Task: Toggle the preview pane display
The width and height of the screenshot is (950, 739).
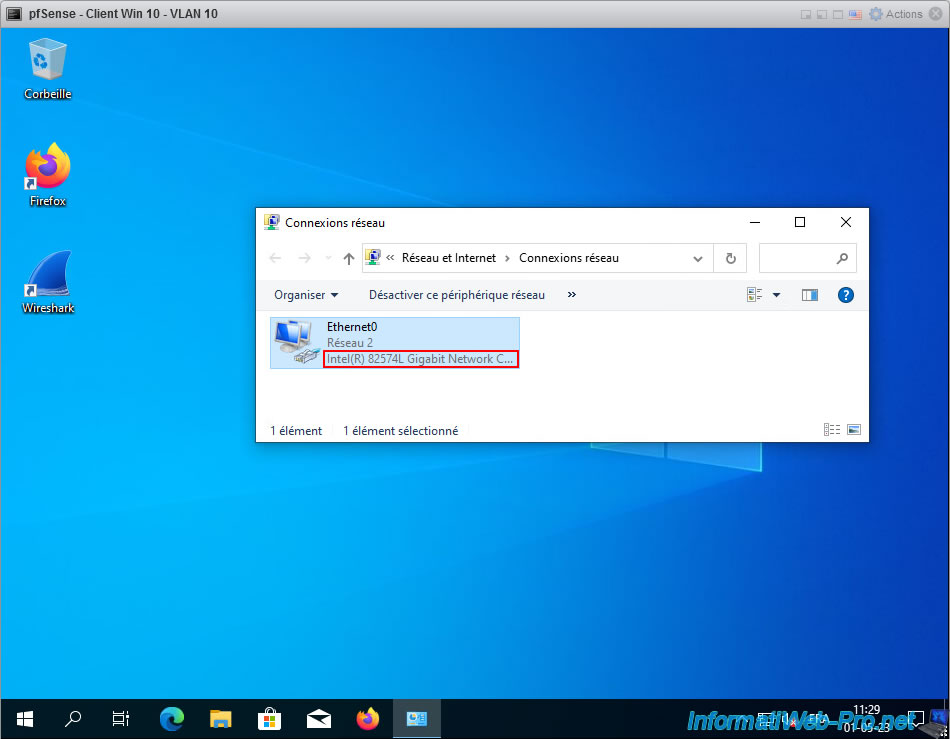Action: 810,295
